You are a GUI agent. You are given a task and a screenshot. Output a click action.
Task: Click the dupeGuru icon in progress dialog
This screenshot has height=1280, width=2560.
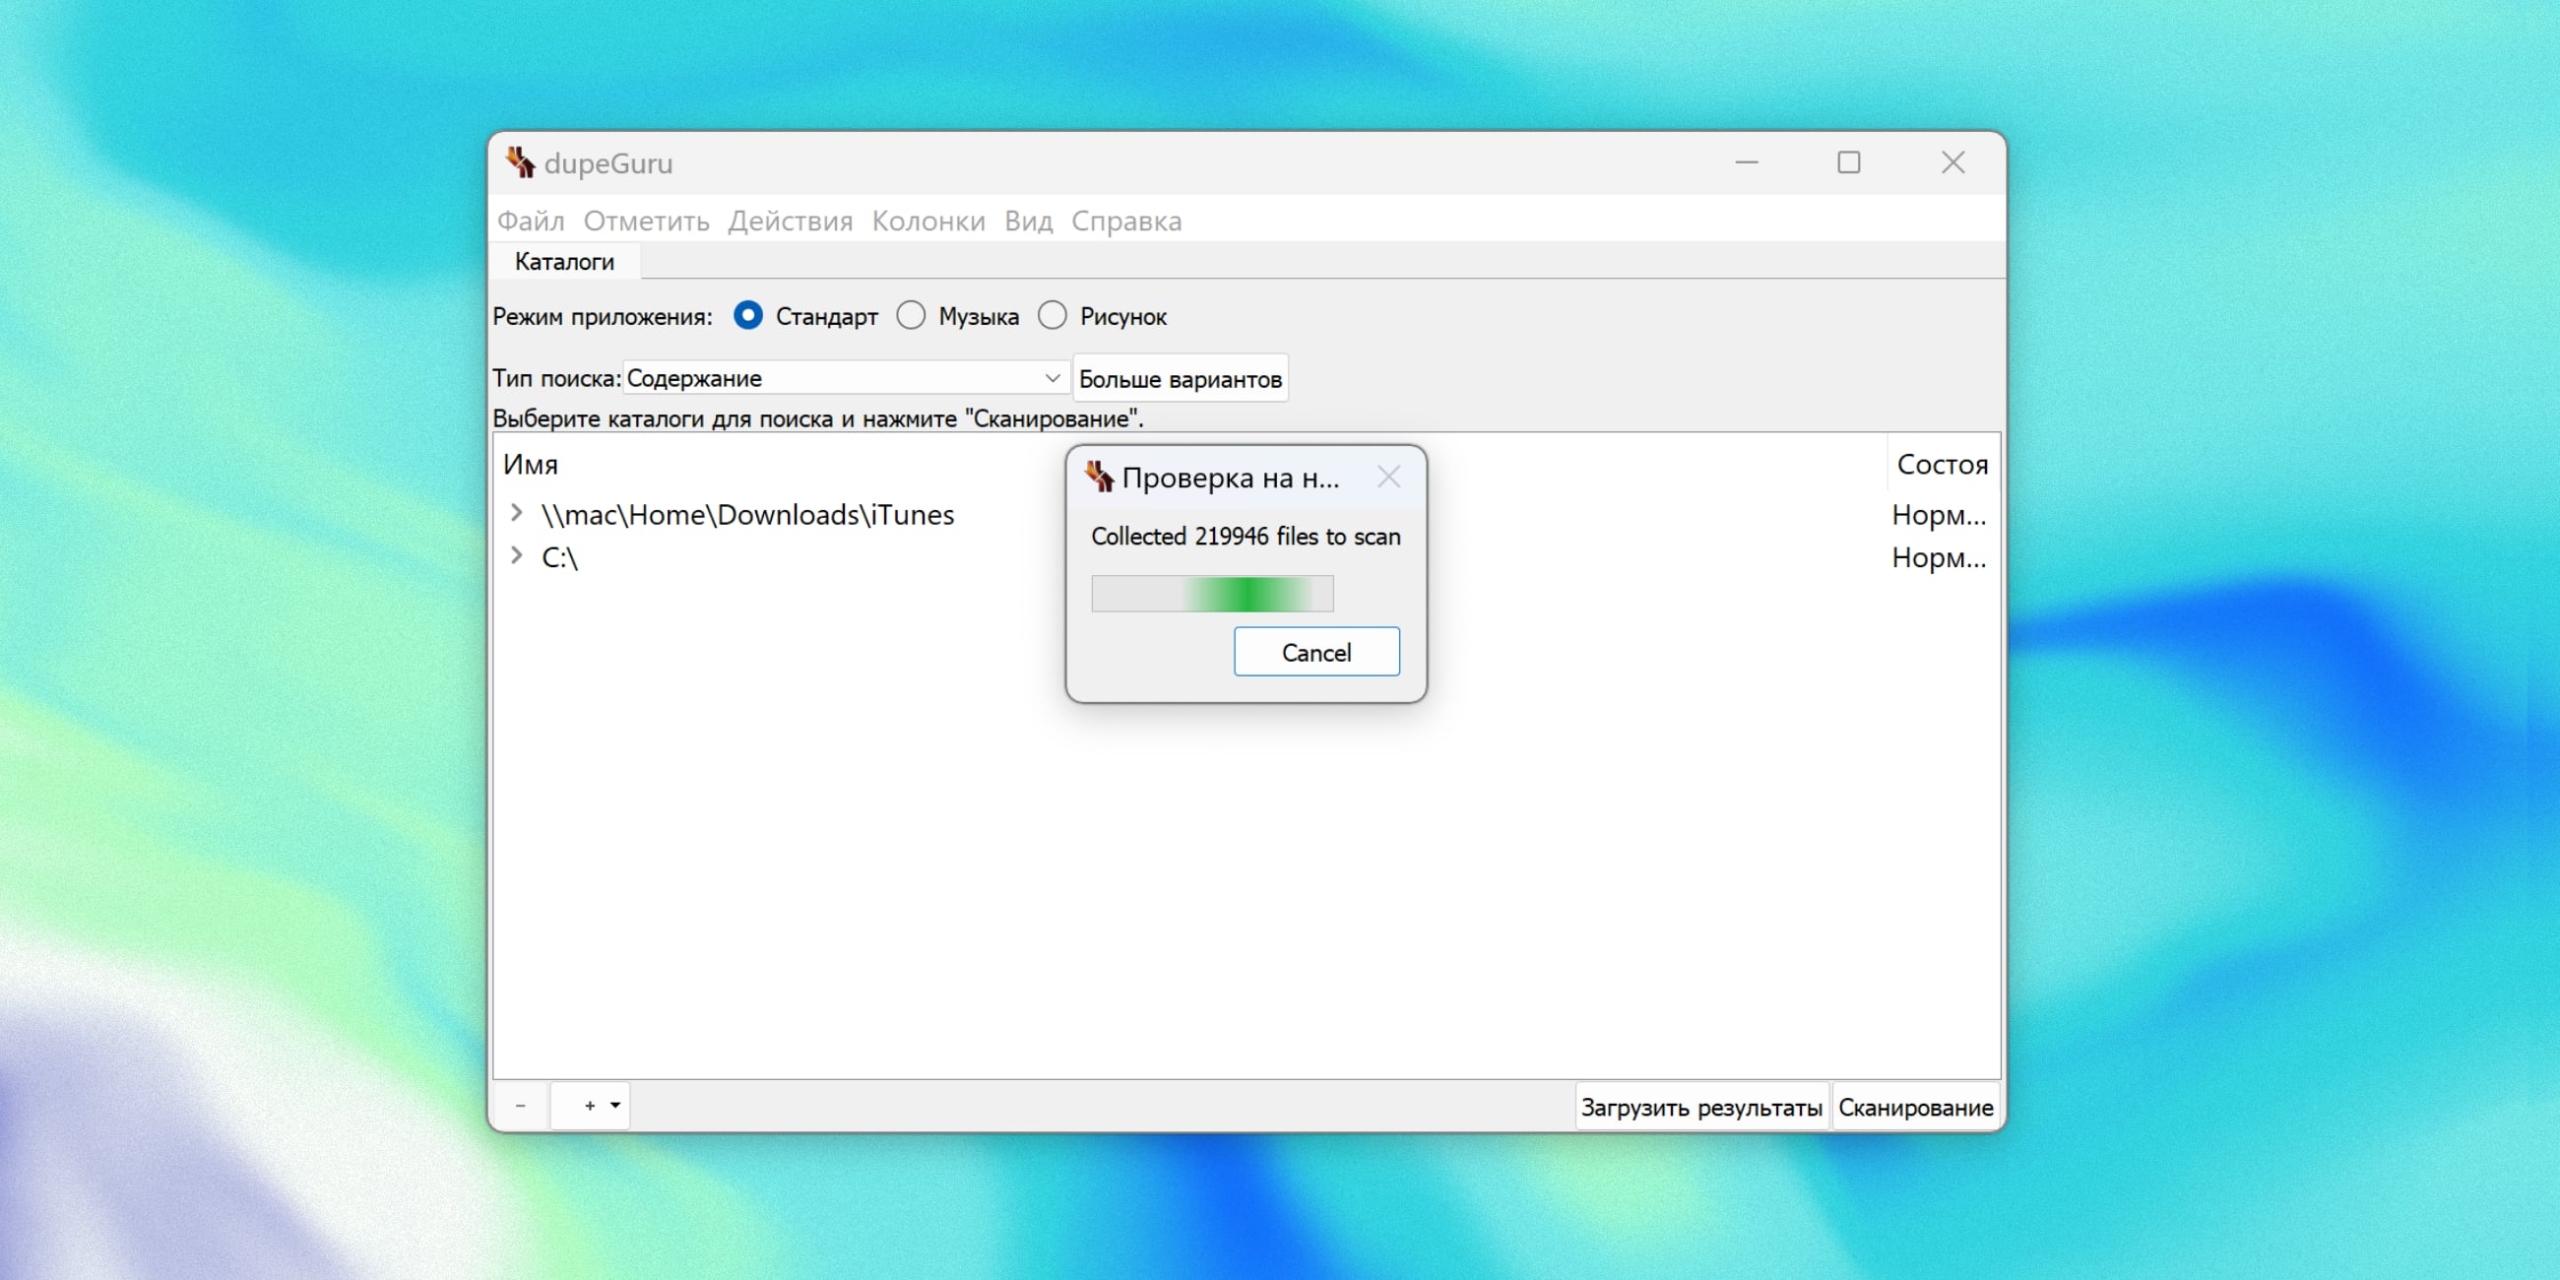(1099, 477)
